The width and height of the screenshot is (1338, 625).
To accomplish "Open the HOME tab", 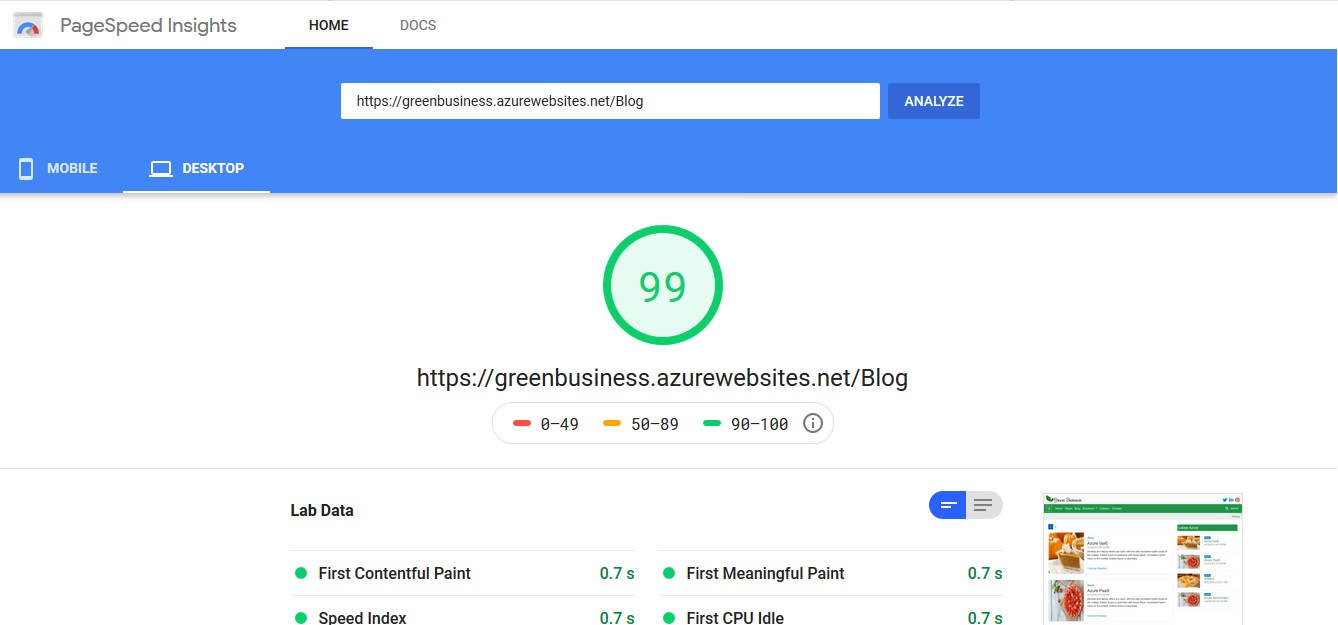I will coord(328,25).
